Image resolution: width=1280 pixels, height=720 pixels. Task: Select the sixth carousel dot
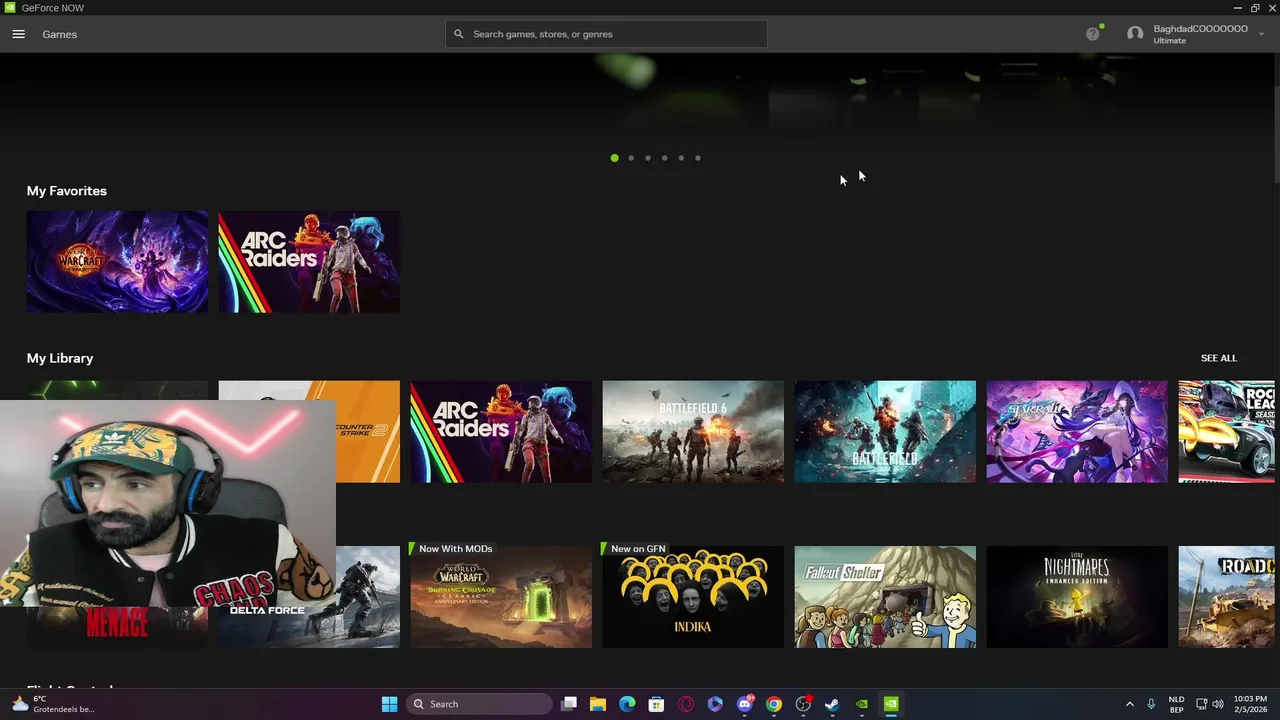(x=698, y=158)
